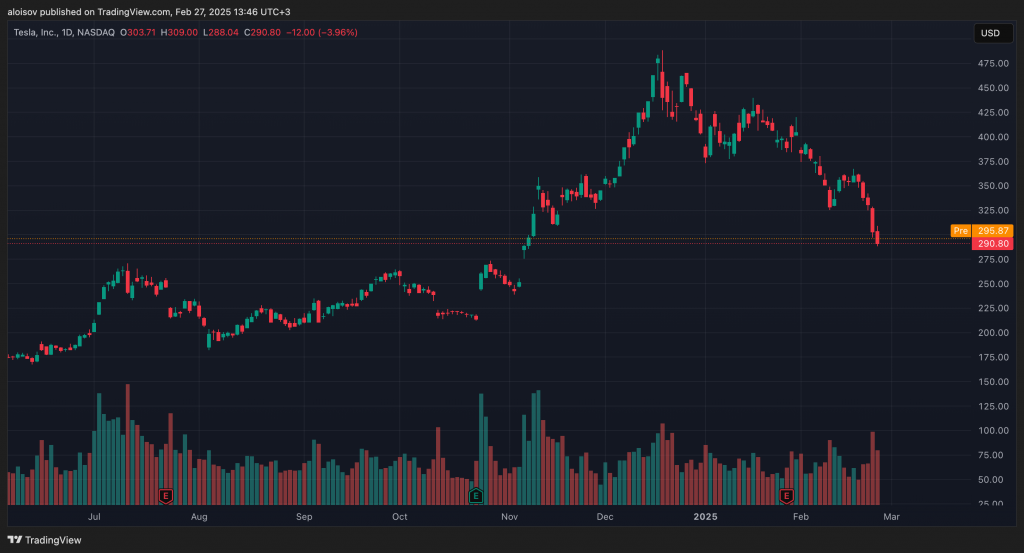Click the Pre-market price label 295.87
Image resolution: width=1024 pixels, height=553 pixels.
coord(993,230)
